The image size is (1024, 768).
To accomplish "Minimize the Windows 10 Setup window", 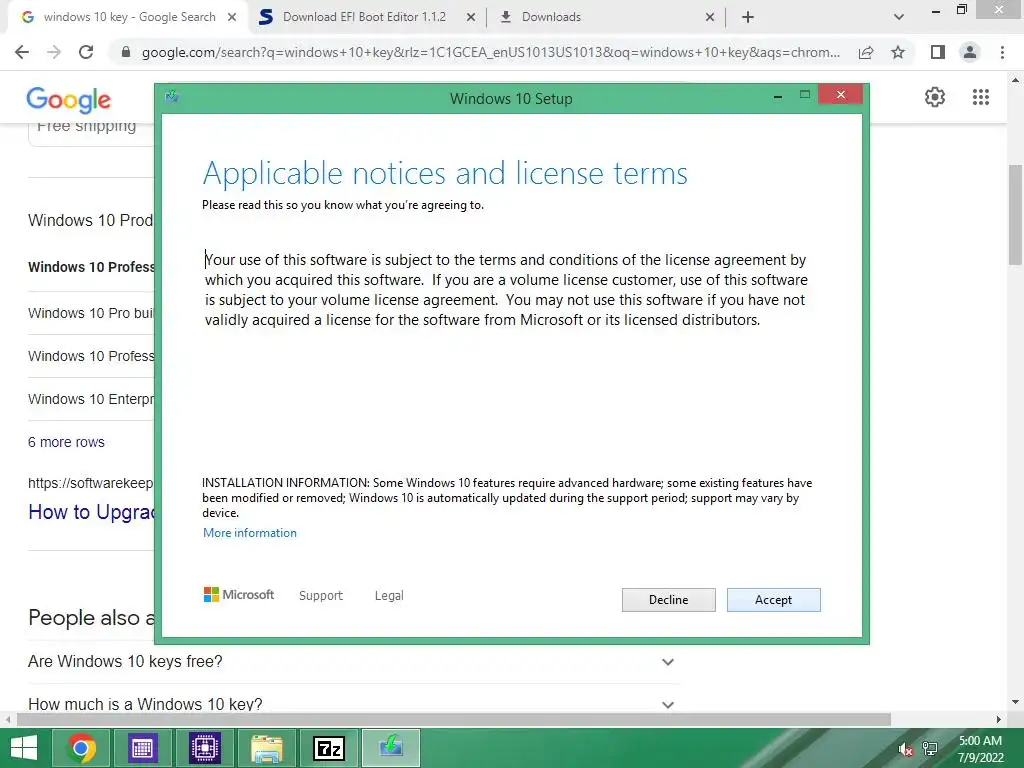I will tap(778, 96).
